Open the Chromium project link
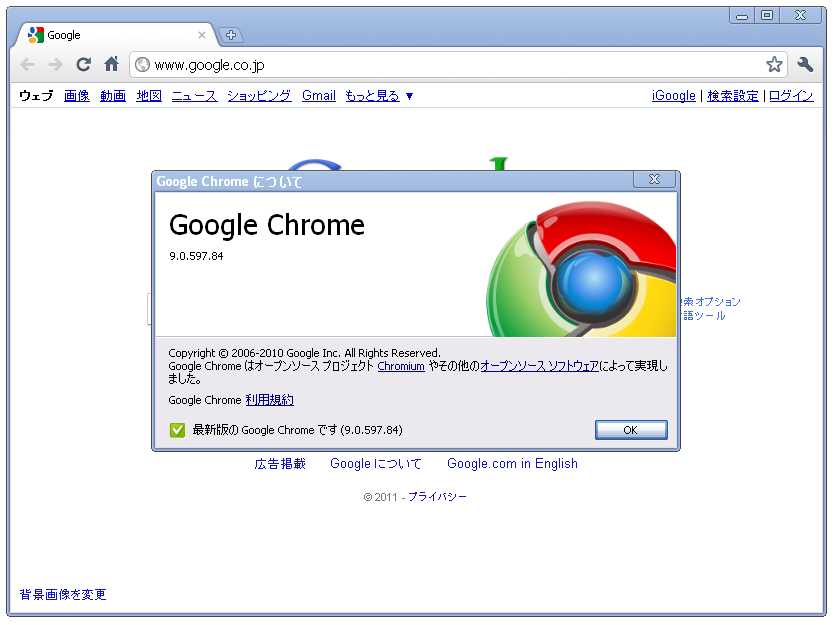Image resolution: width=835 pixels, height=625 pixels. tap(400, 366)
